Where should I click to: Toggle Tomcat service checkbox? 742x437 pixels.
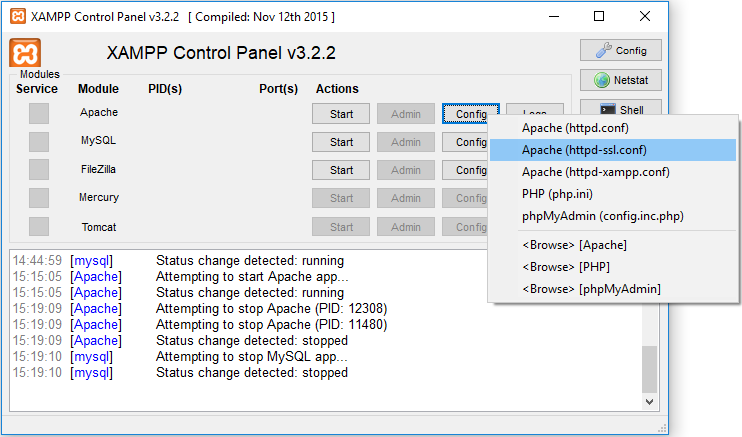click(39, 226)
